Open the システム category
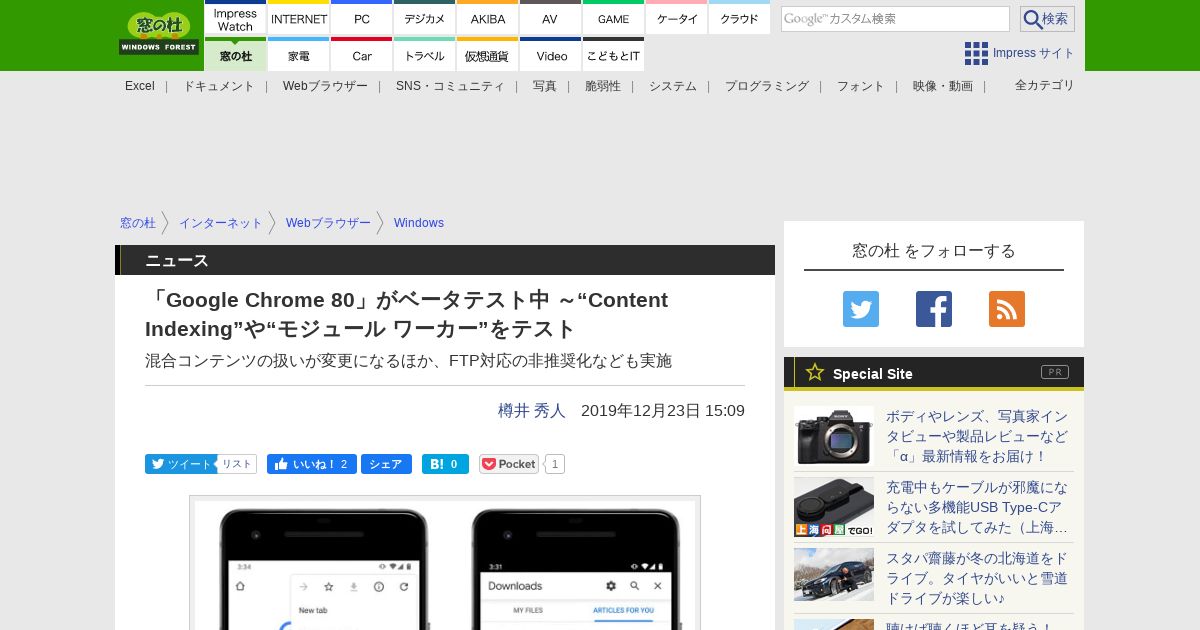1200x630 pixels. click(673, 86)
